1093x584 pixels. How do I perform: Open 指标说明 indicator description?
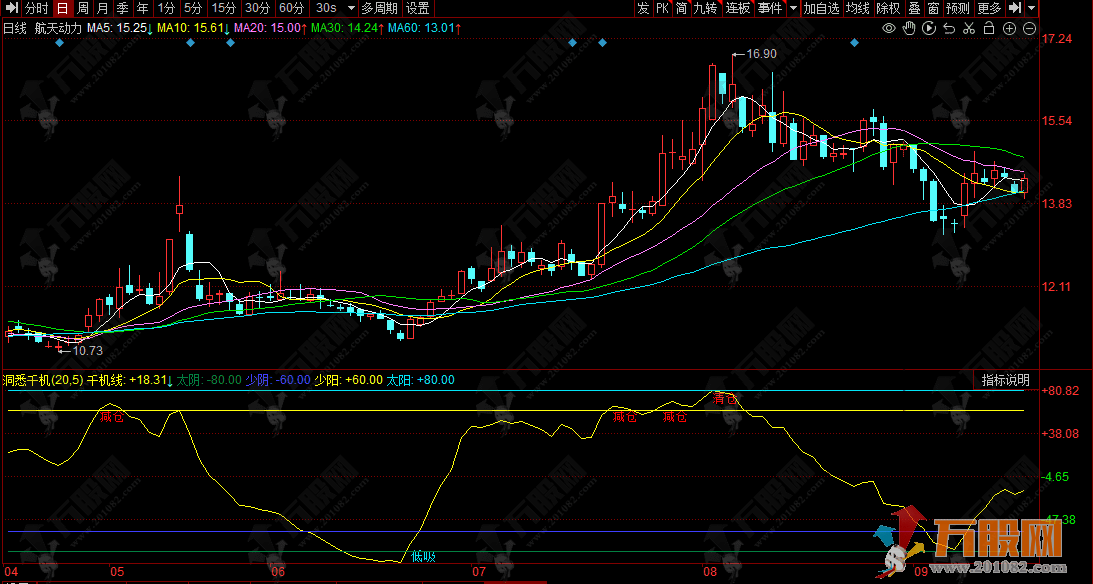pos(1005,380)
